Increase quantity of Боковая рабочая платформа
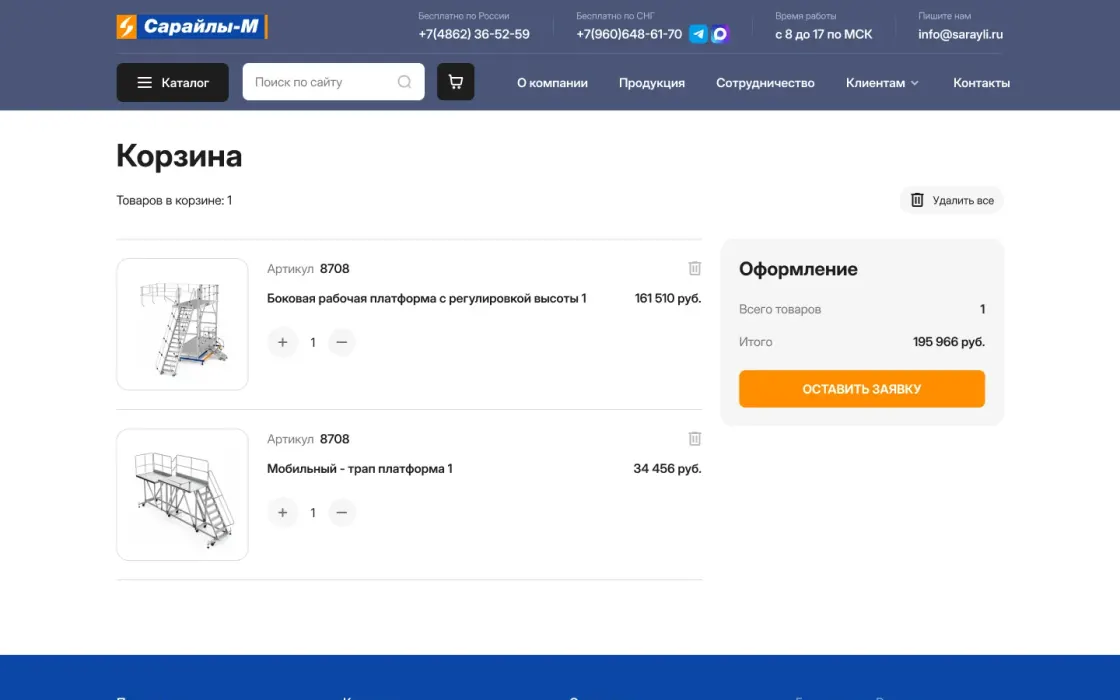1120x700 pixels. click(x=283, y=342)
